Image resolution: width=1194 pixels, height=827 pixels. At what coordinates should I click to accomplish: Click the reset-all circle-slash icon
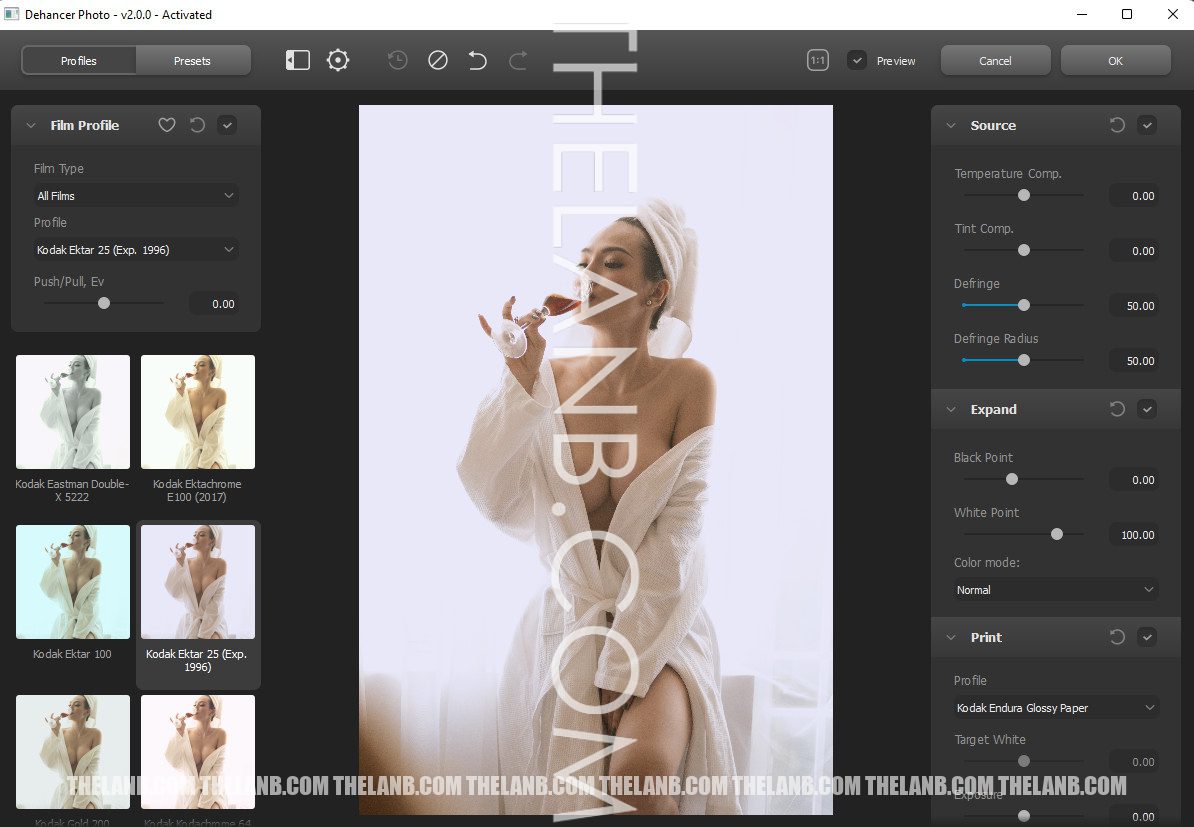click(x=437, y=61)
